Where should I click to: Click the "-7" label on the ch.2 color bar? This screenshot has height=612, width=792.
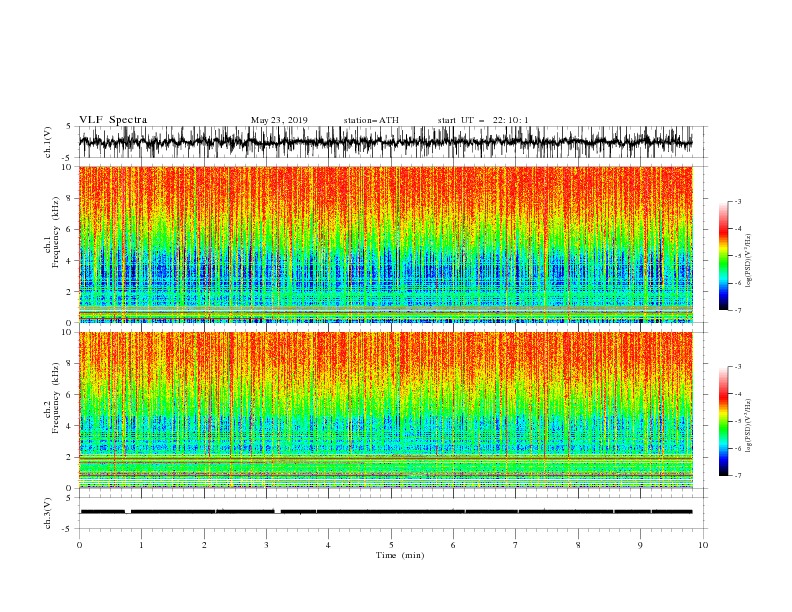(738, 475)
